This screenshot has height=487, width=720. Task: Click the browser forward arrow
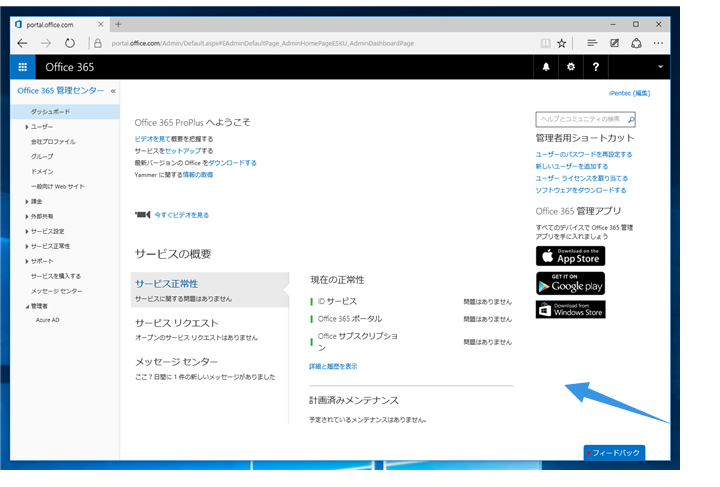46,43
